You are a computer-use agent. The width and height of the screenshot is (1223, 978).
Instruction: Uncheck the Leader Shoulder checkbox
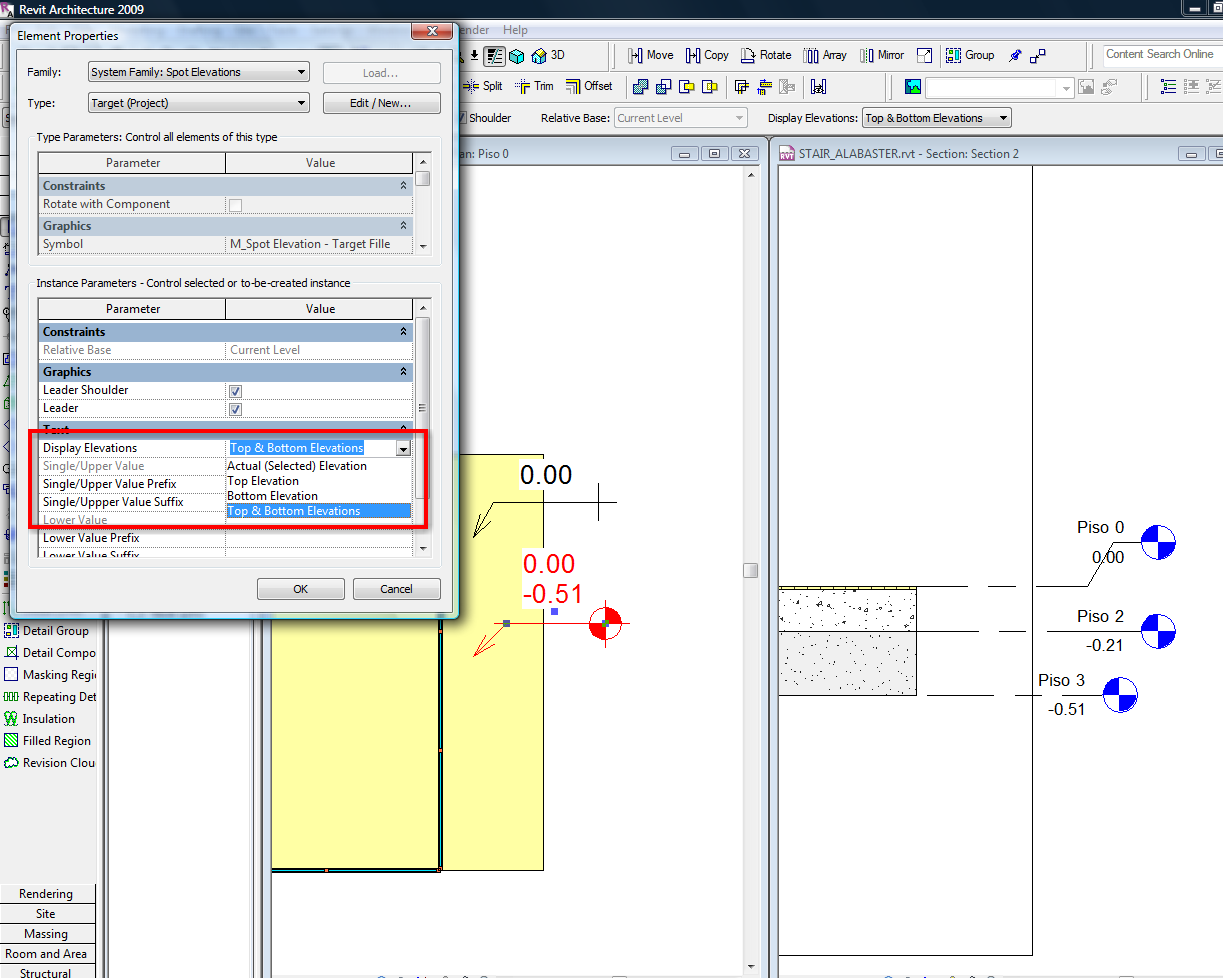pyautogui.click(x=235, y=391)
